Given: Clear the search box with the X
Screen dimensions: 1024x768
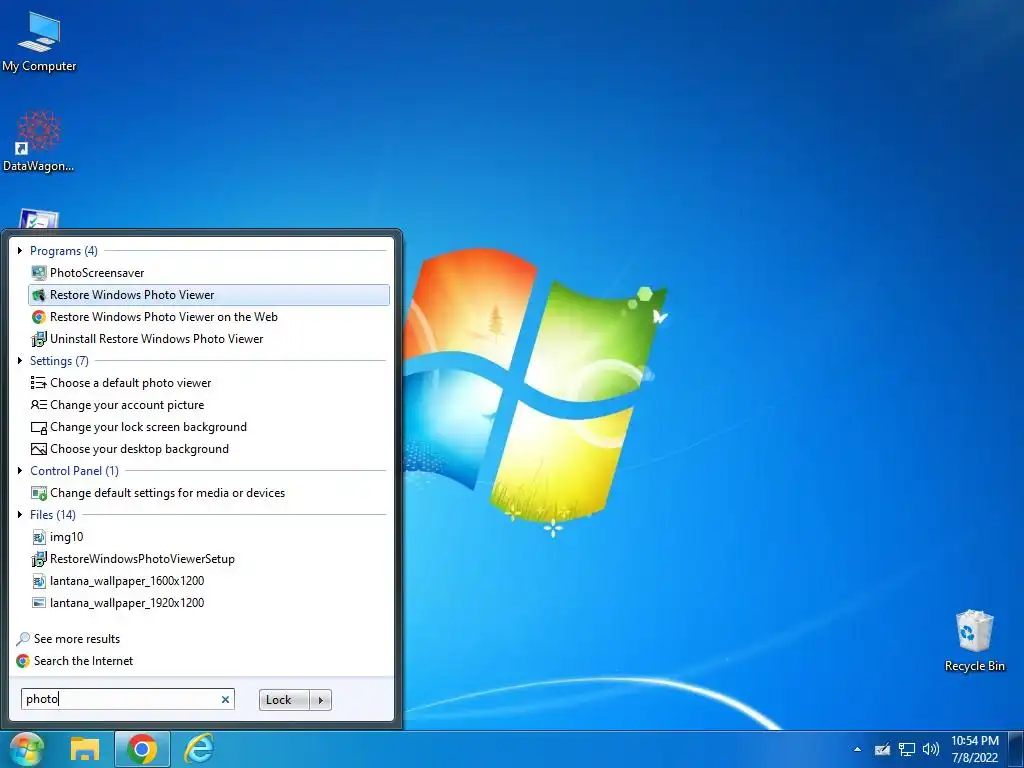Looking at the screenshot, I should click(225, 699).
